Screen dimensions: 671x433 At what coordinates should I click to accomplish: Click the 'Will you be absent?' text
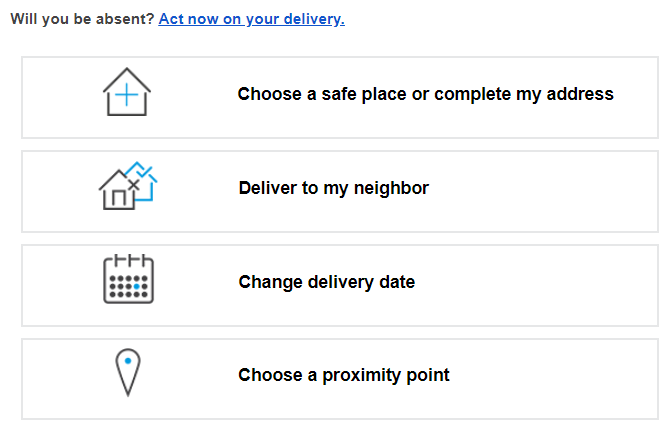[82, 19]
